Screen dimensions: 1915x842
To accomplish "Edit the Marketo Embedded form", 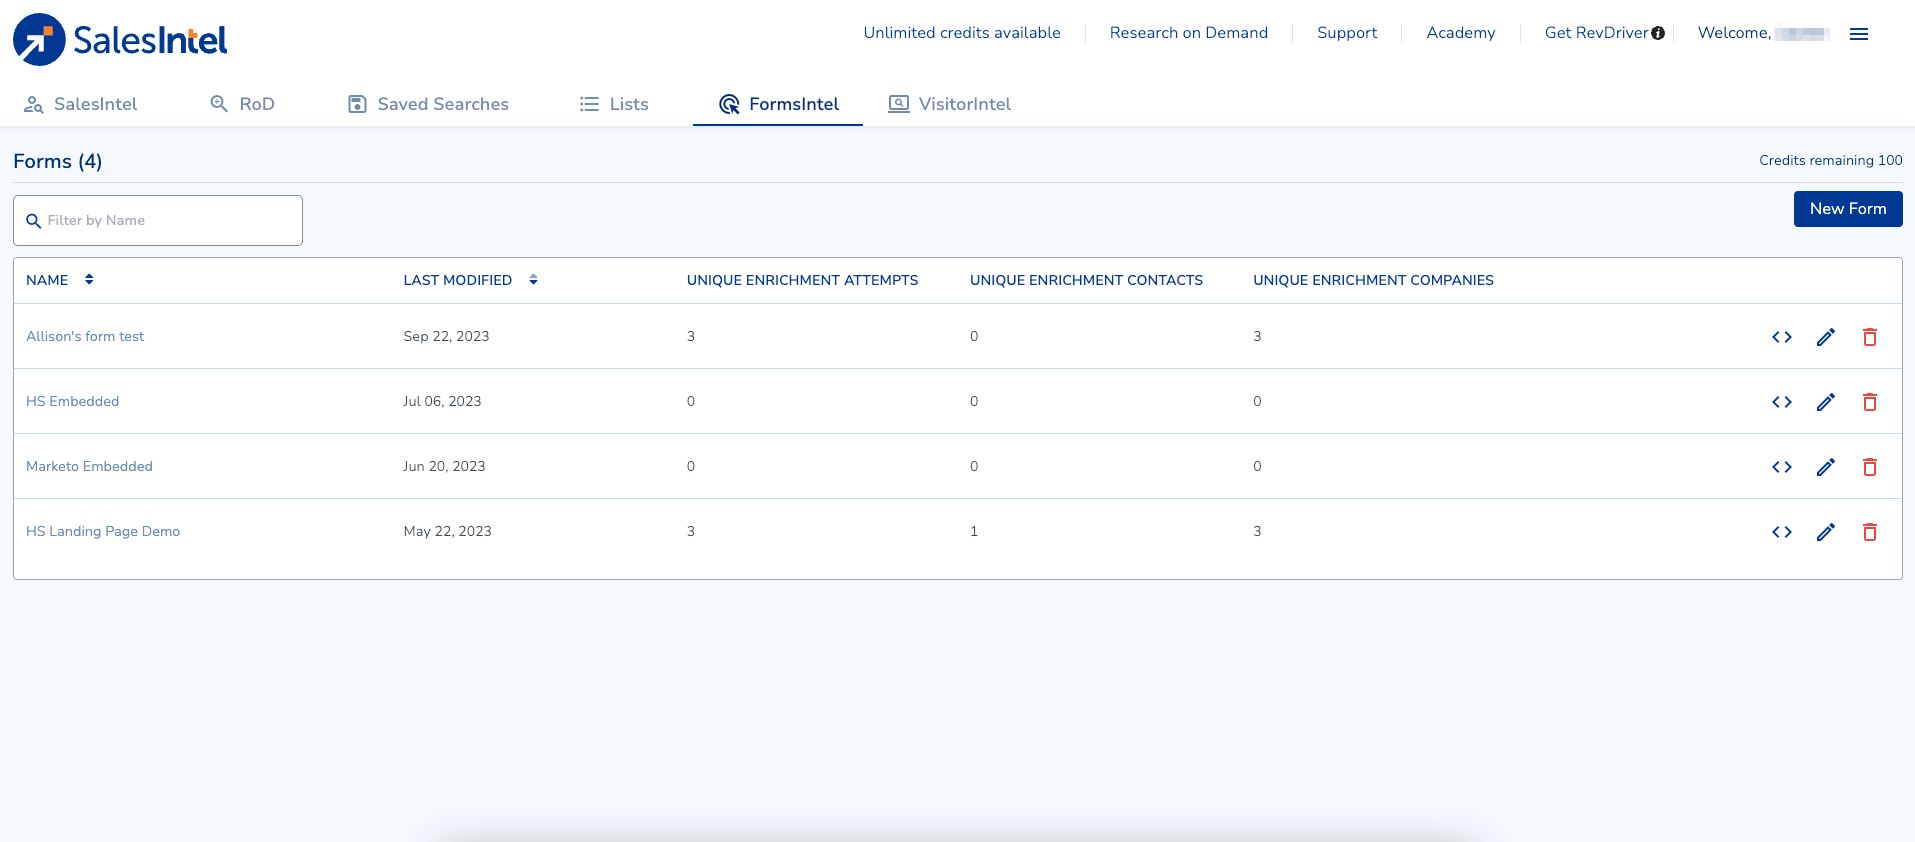I will 1825,467.
